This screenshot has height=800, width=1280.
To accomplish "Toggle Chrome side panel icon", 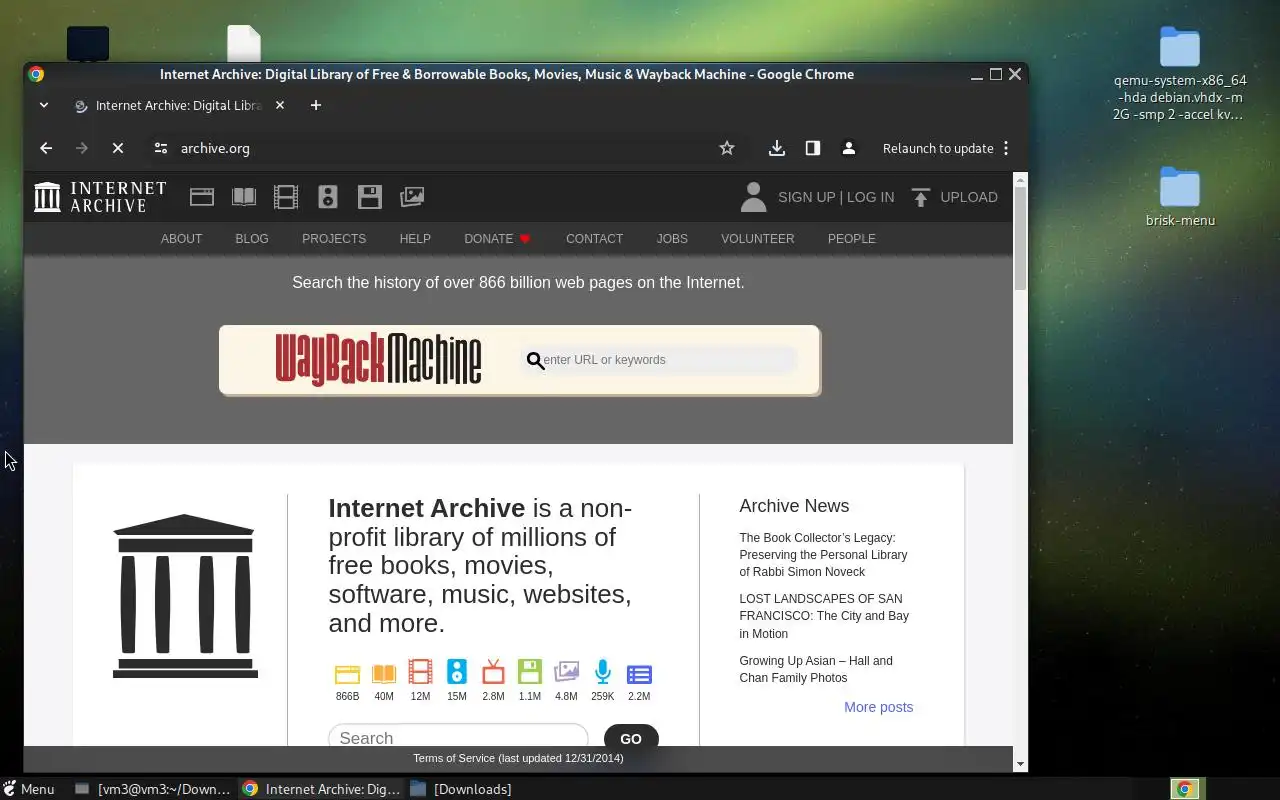I will point(813,148).
